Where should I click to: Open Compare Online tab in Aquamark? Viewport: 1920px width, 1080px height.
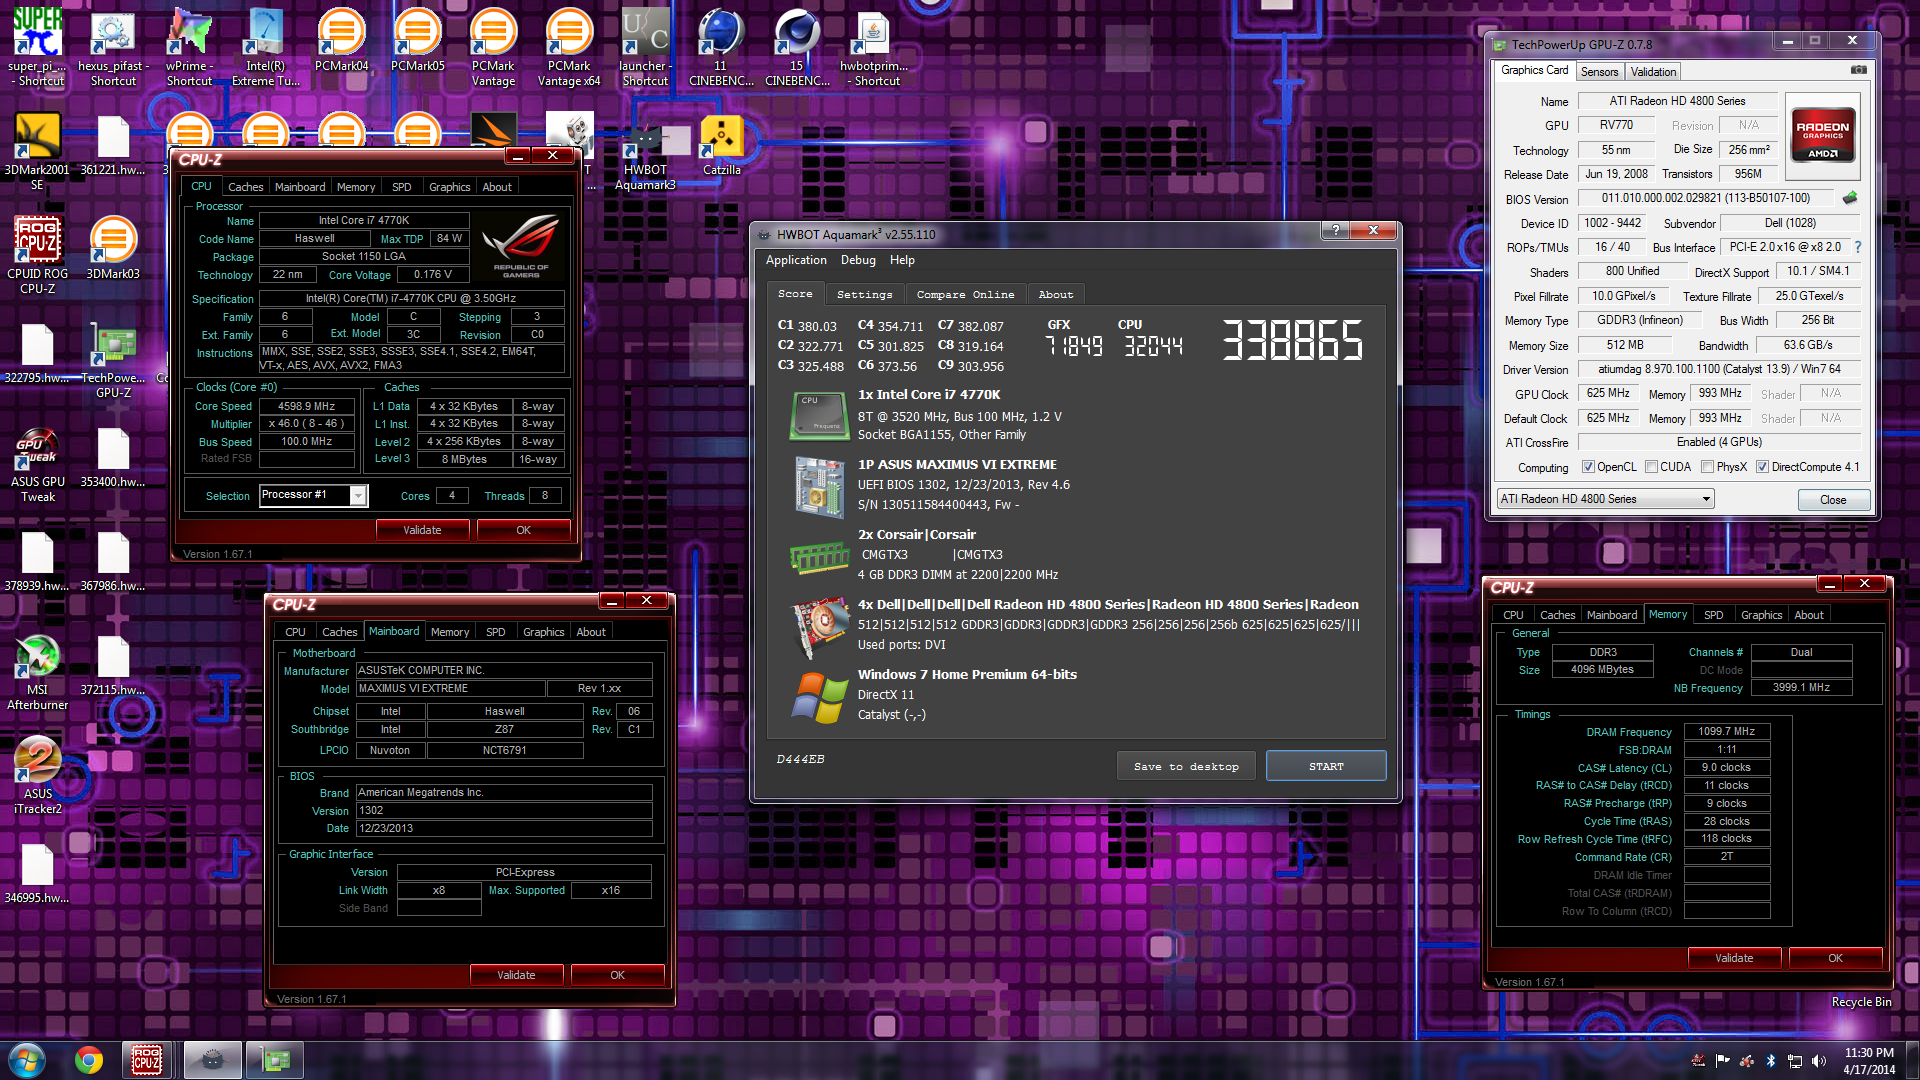(x=965, y=294)
